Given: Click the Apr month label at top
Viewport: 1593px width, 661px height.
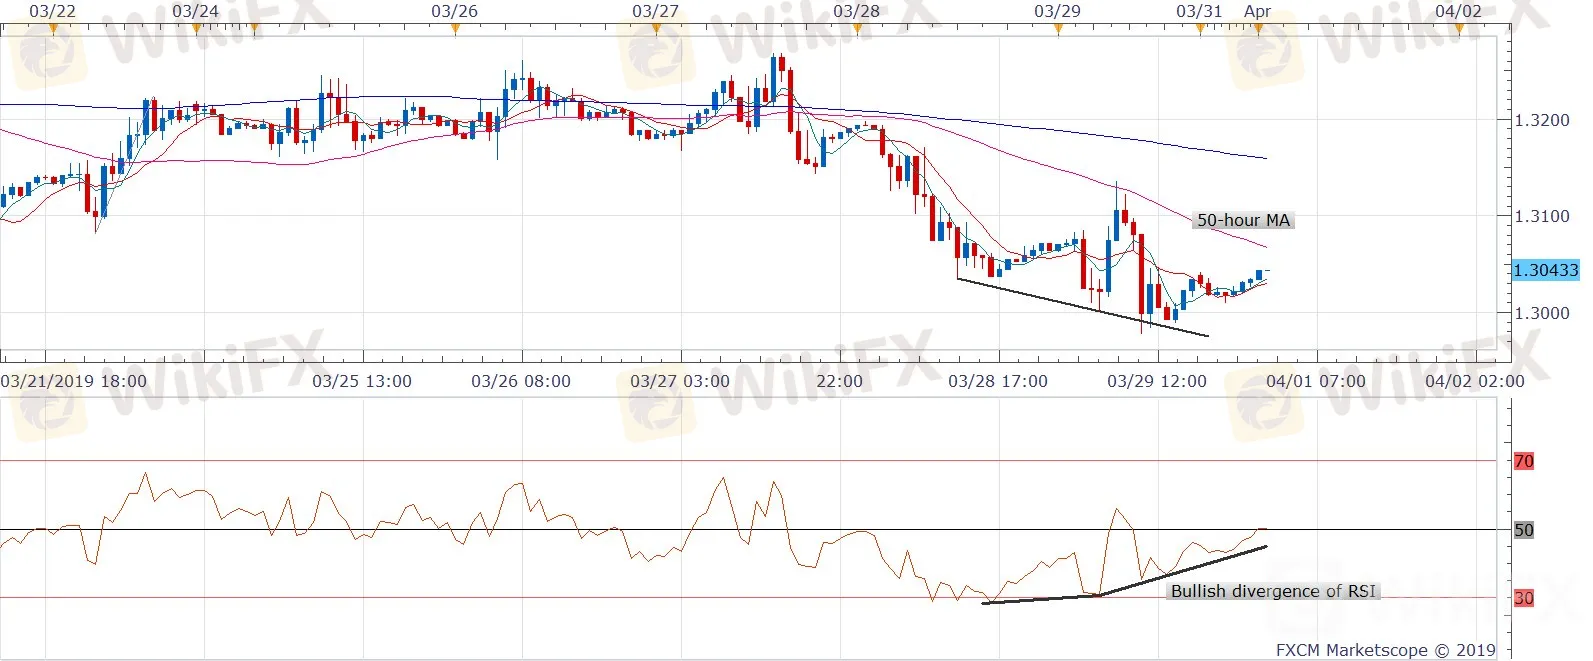Looking at the screenshot, I should [x=1257, y=11].
